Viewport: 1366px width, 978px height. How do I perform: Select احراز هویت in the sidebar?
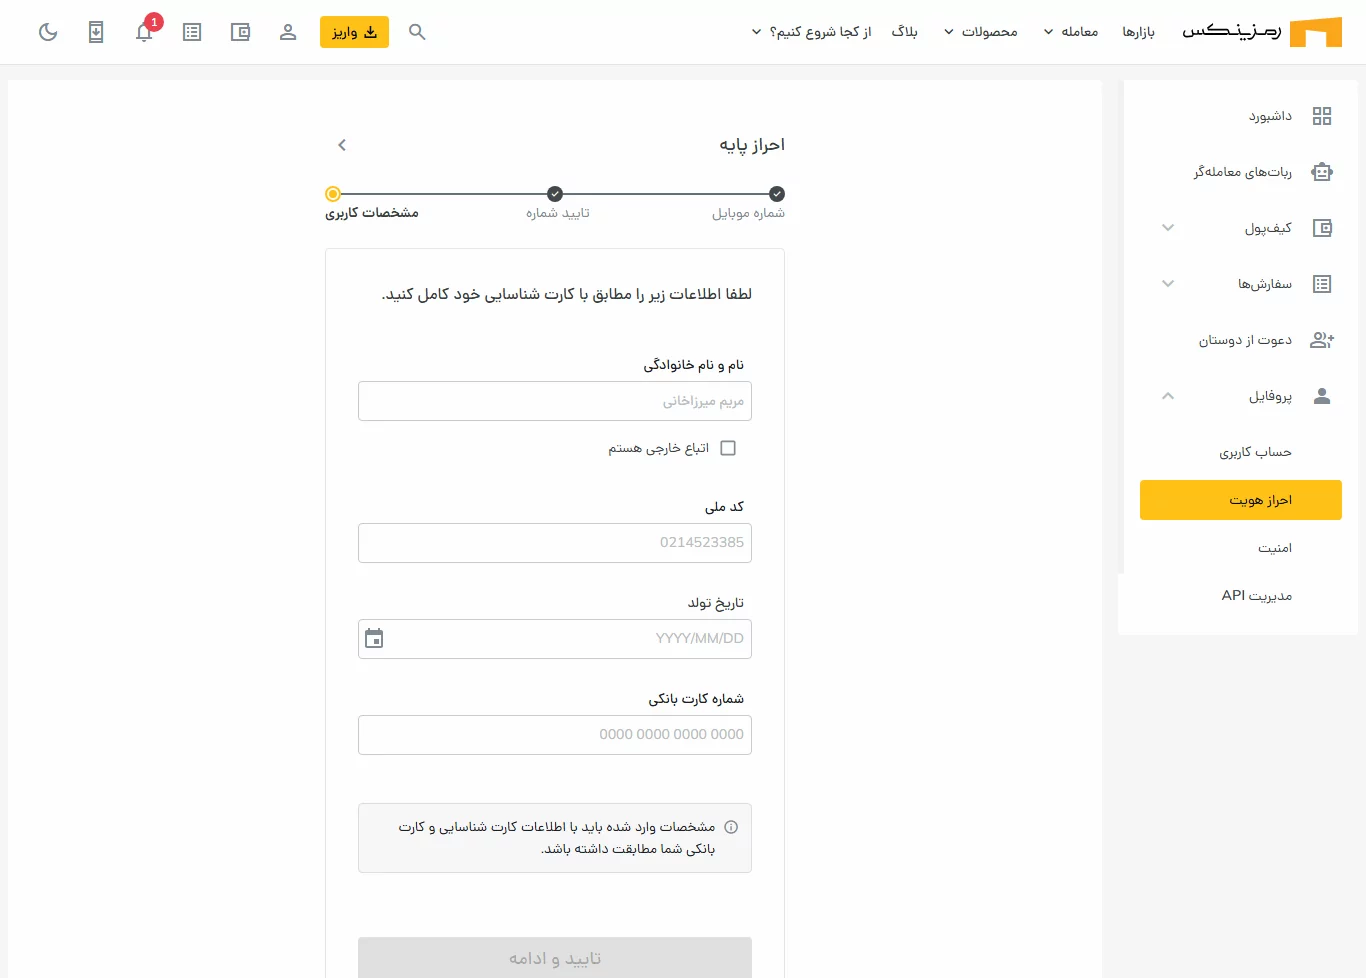point(1241,500)
